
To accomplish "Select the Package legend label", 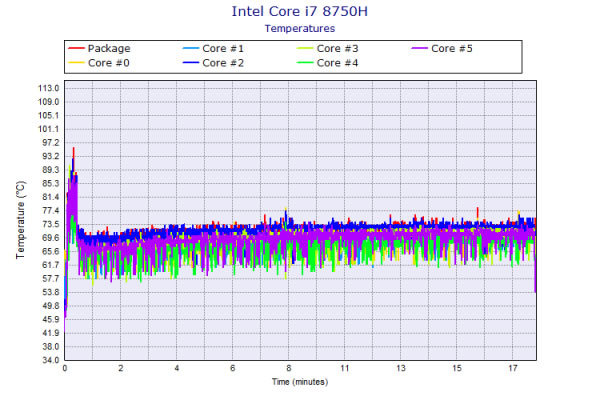I will coord(109,49).
